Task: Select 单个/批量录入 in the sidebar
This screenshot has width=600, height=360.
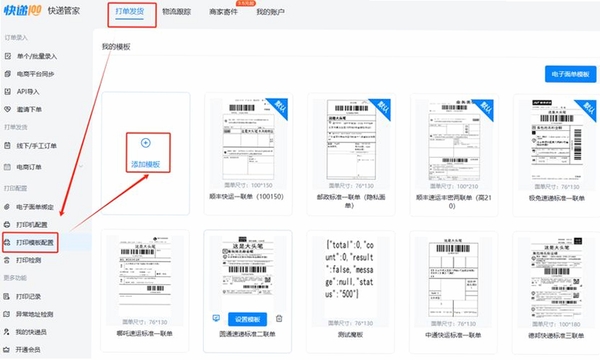Action: pyautogui.click(x=37, y=56)
